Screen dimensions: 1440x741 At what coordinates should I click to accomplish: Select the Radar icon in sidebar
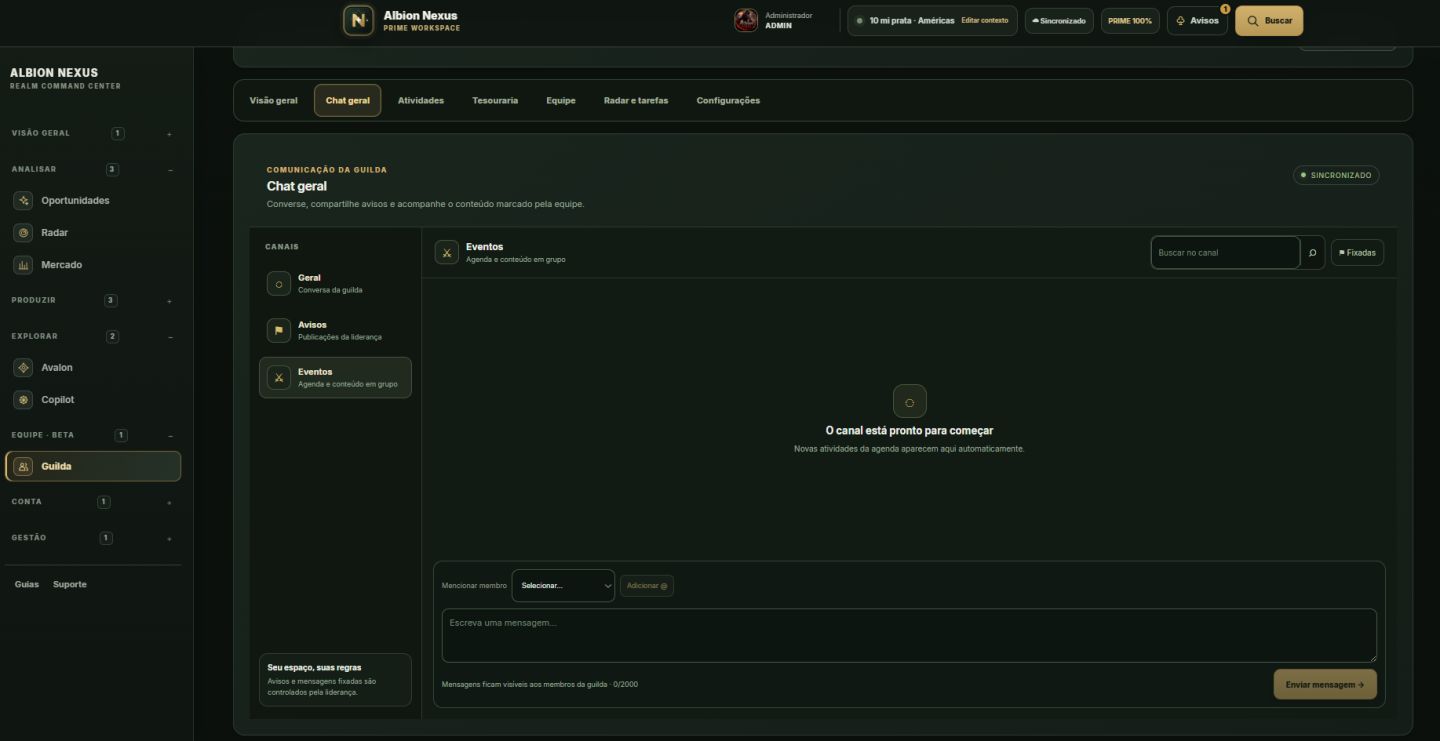click(x=23, y=233)
